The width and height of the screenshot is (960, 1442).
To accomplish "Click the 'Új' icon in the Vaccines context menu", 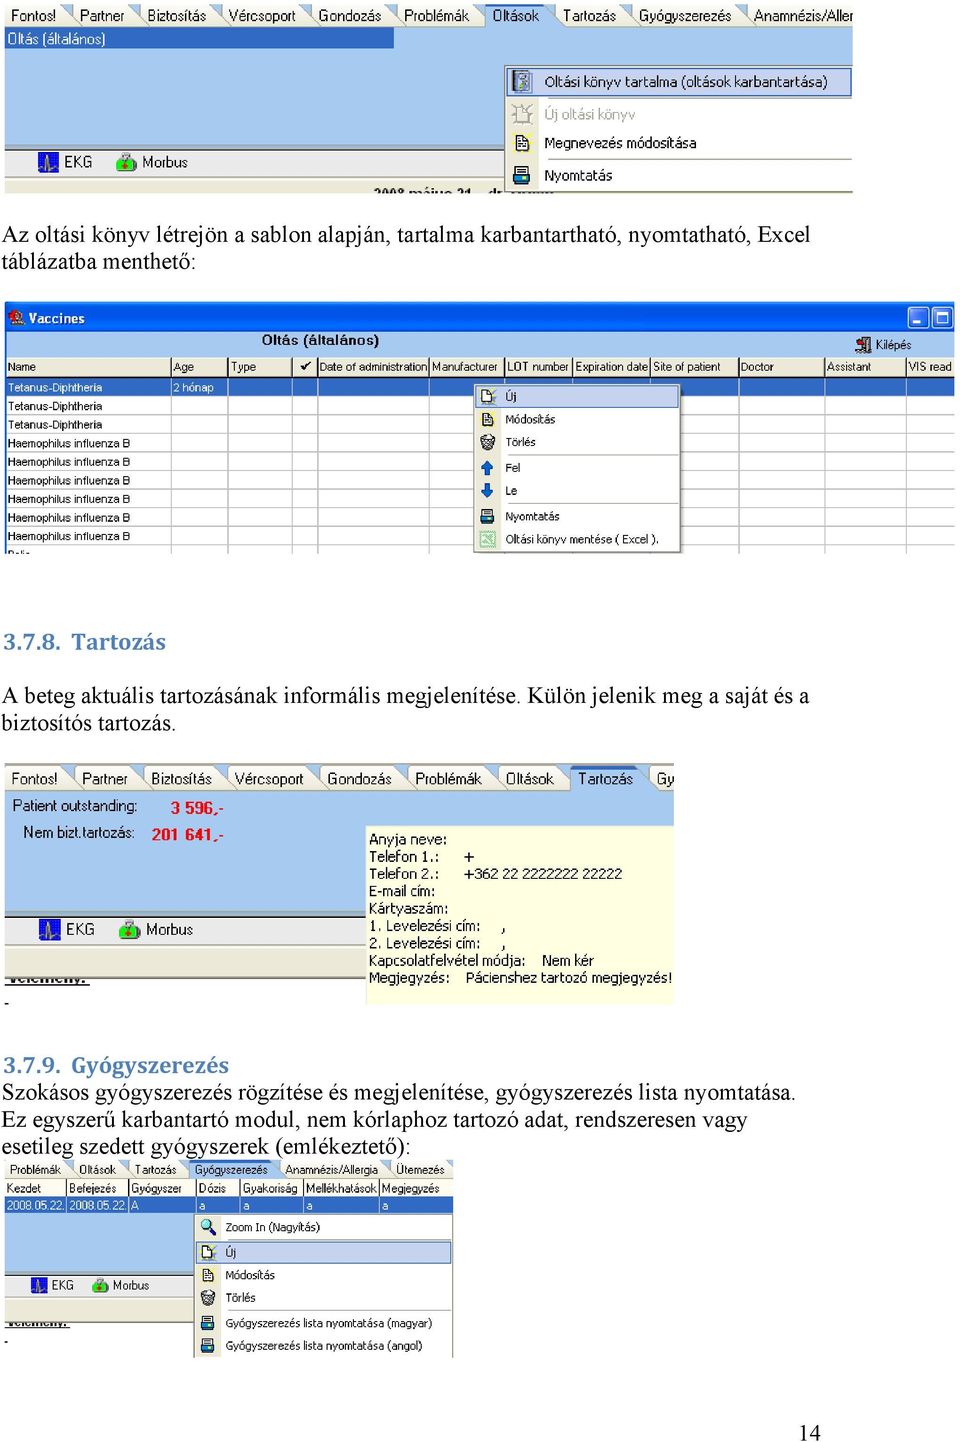I will pyautogui.click(x=488, y=396).
